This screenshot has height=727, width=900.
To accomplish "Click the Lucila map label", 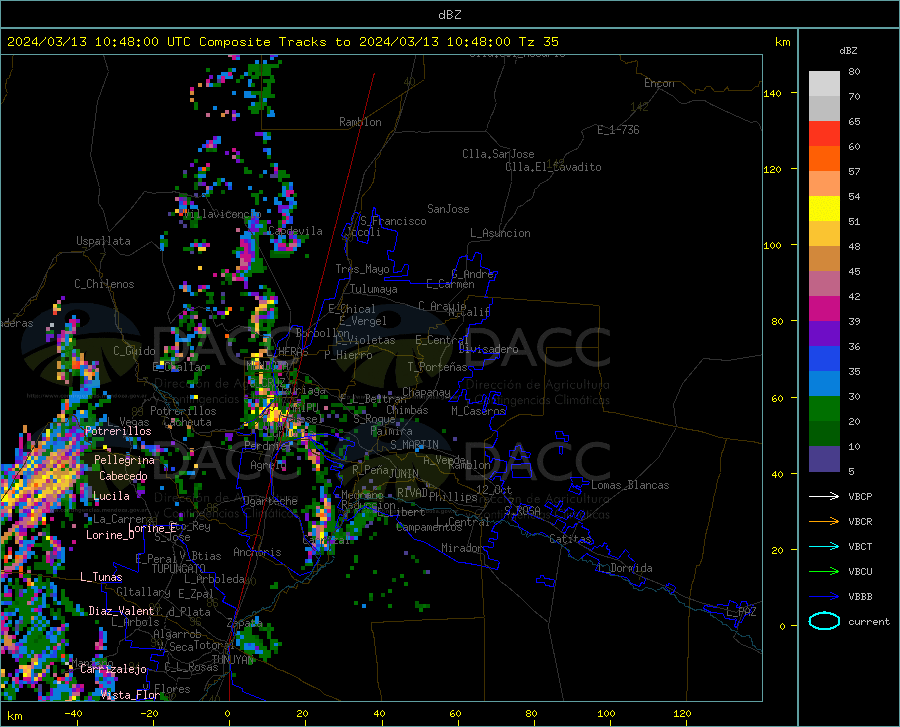I will (x=111, y=496).
